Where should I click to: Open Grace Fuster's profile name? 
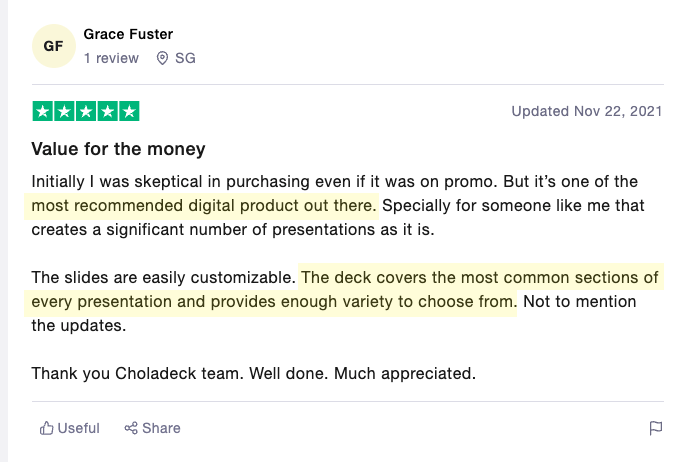coord(128,34)
